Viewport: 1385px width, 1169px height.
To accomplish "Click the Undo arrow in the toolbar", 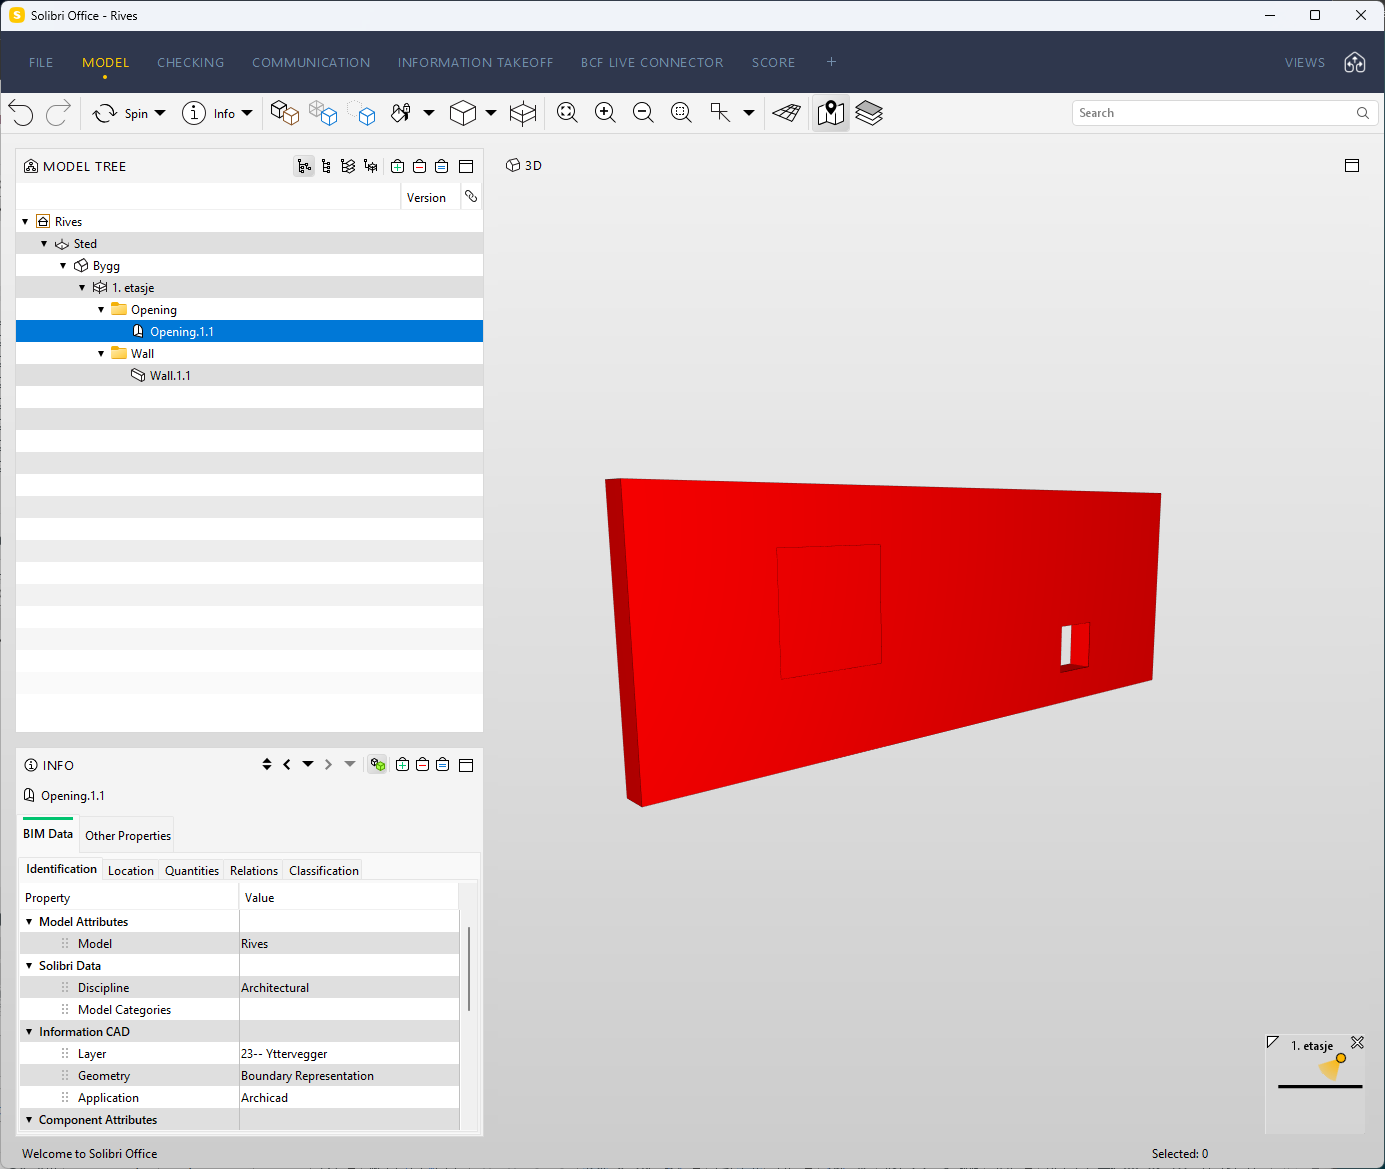I will tap(21, 113).
